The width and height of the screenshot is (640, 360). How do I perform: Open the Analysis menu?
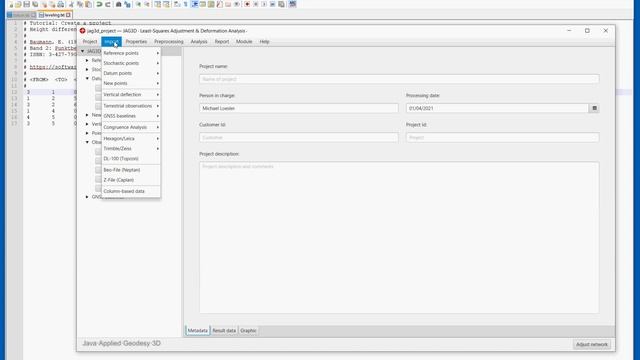tap(199, 42)
